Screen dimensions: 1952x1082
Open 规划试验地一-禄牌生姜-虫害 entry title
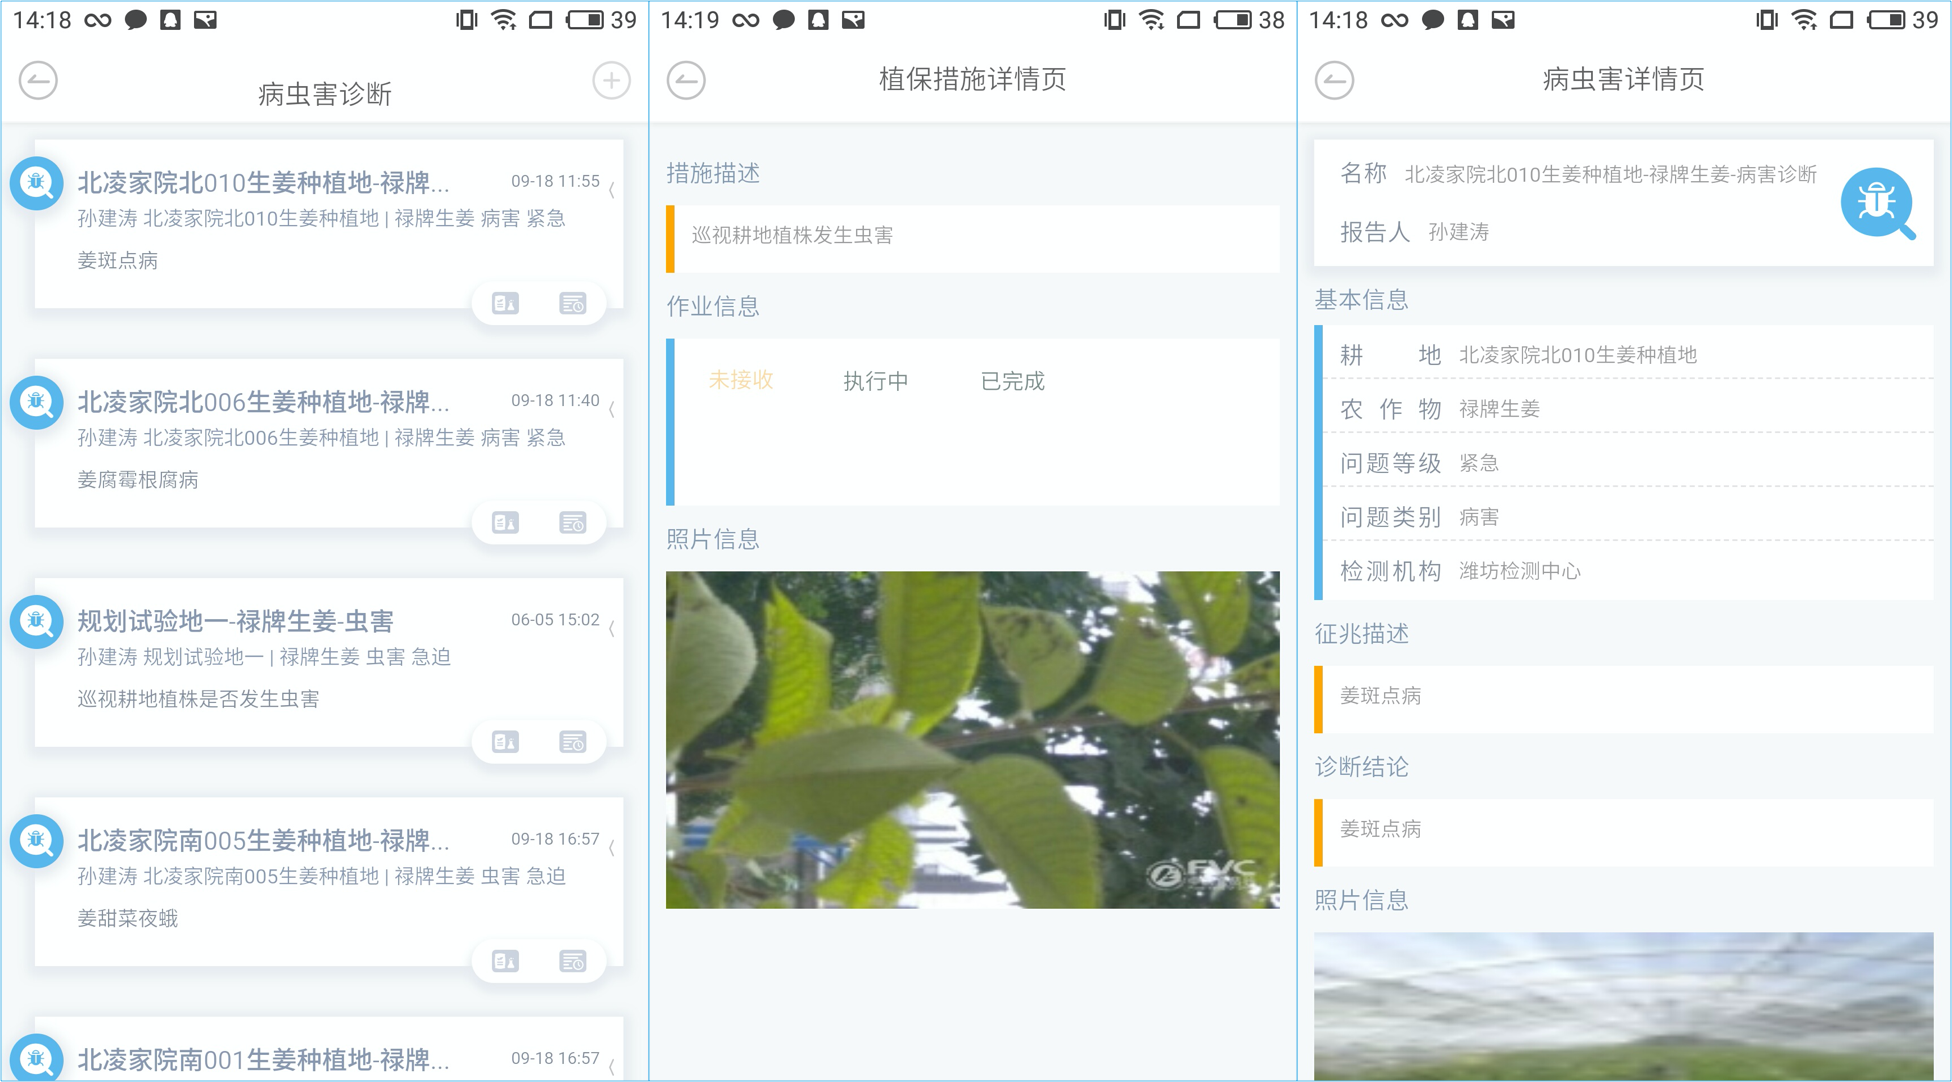point(236,621)
